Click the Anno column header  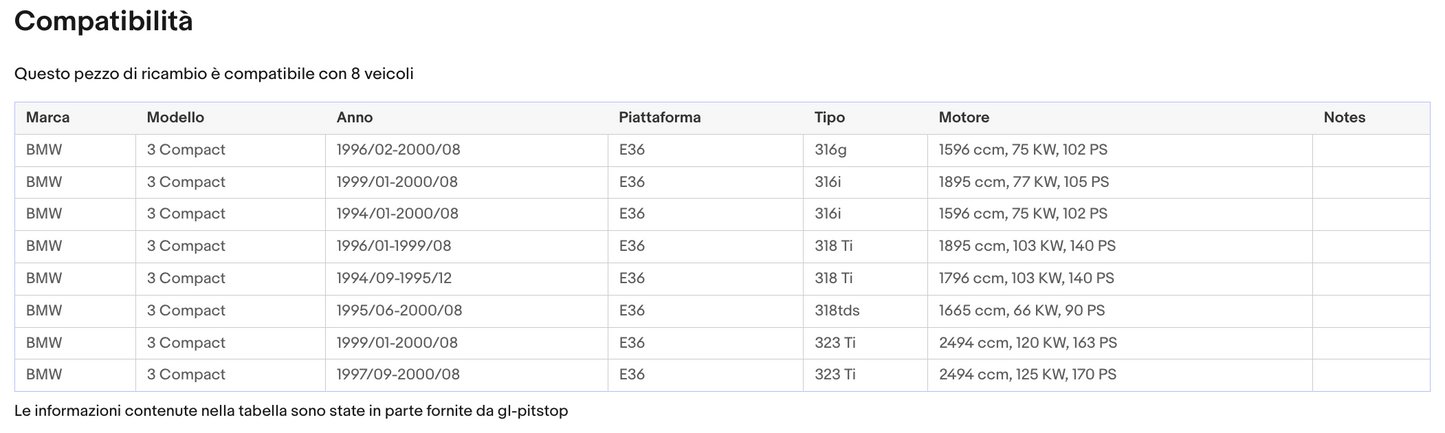pyautogui.click(x=355, y=118)
